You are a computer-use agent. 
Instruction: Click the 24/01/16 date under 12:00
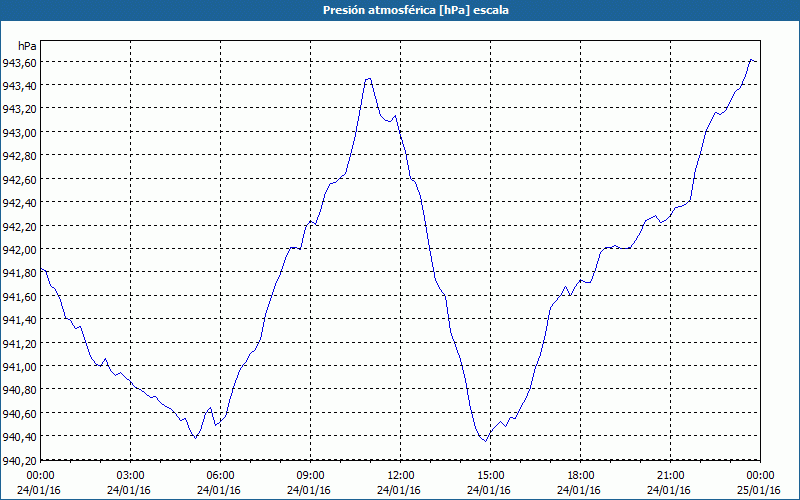(x=399, y=490)
